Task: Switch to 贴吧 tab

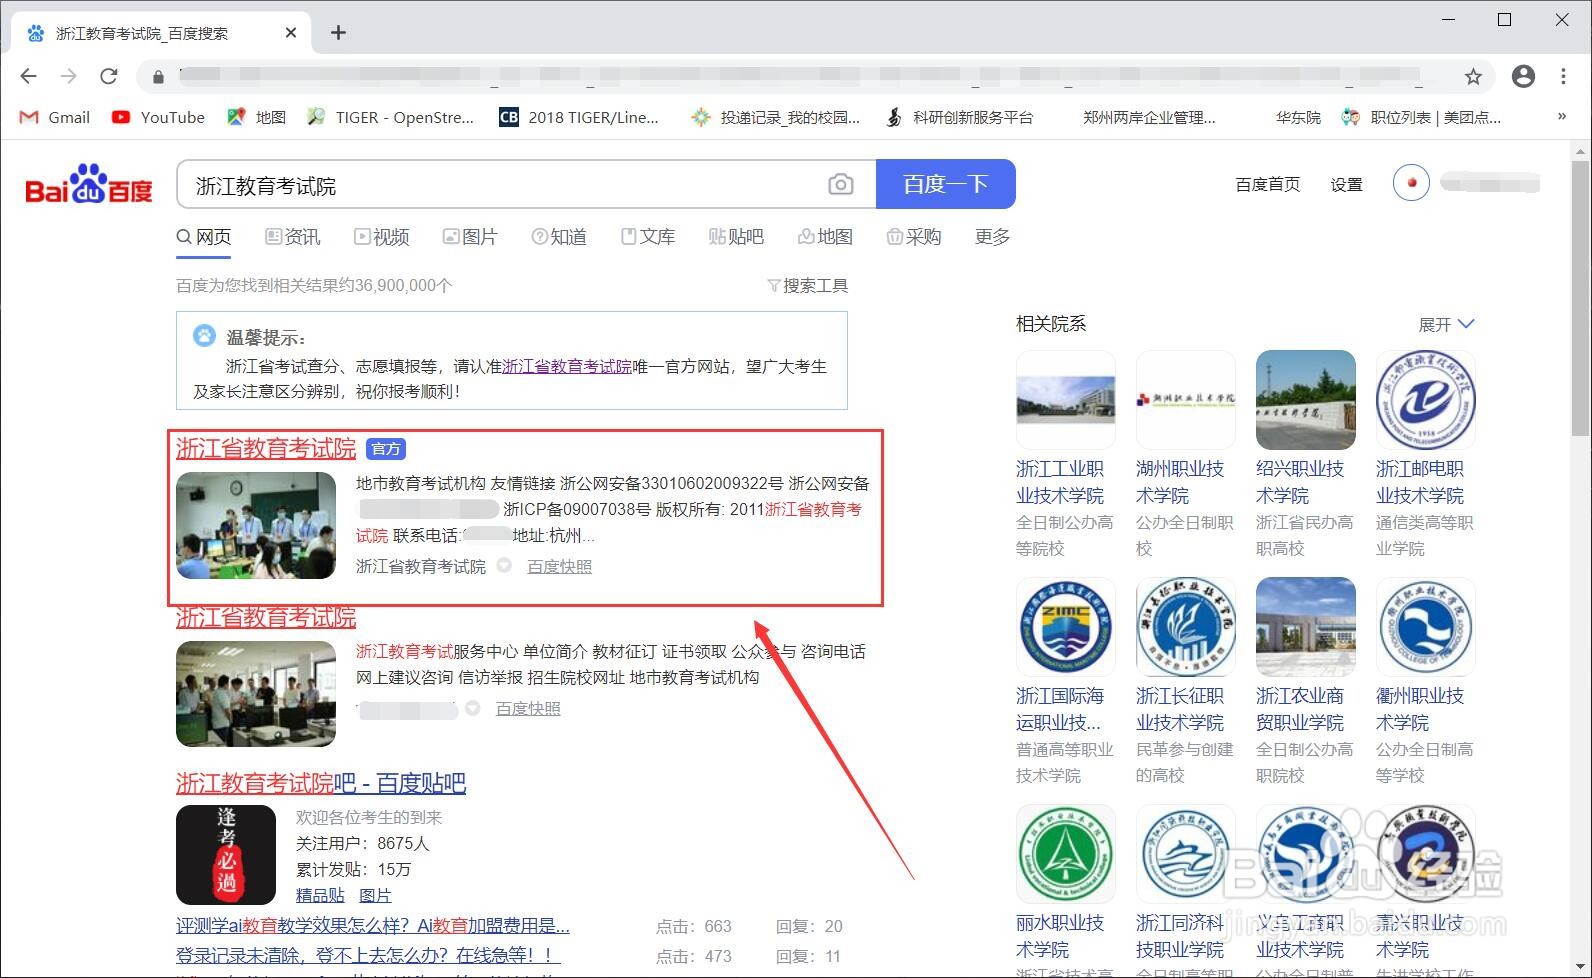Action: [x=736, y=237]
